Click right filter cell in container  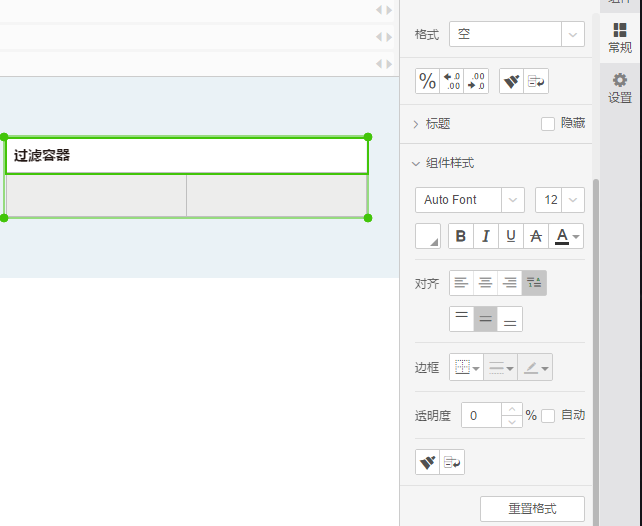pyautogui.click(x=277, y=196)
